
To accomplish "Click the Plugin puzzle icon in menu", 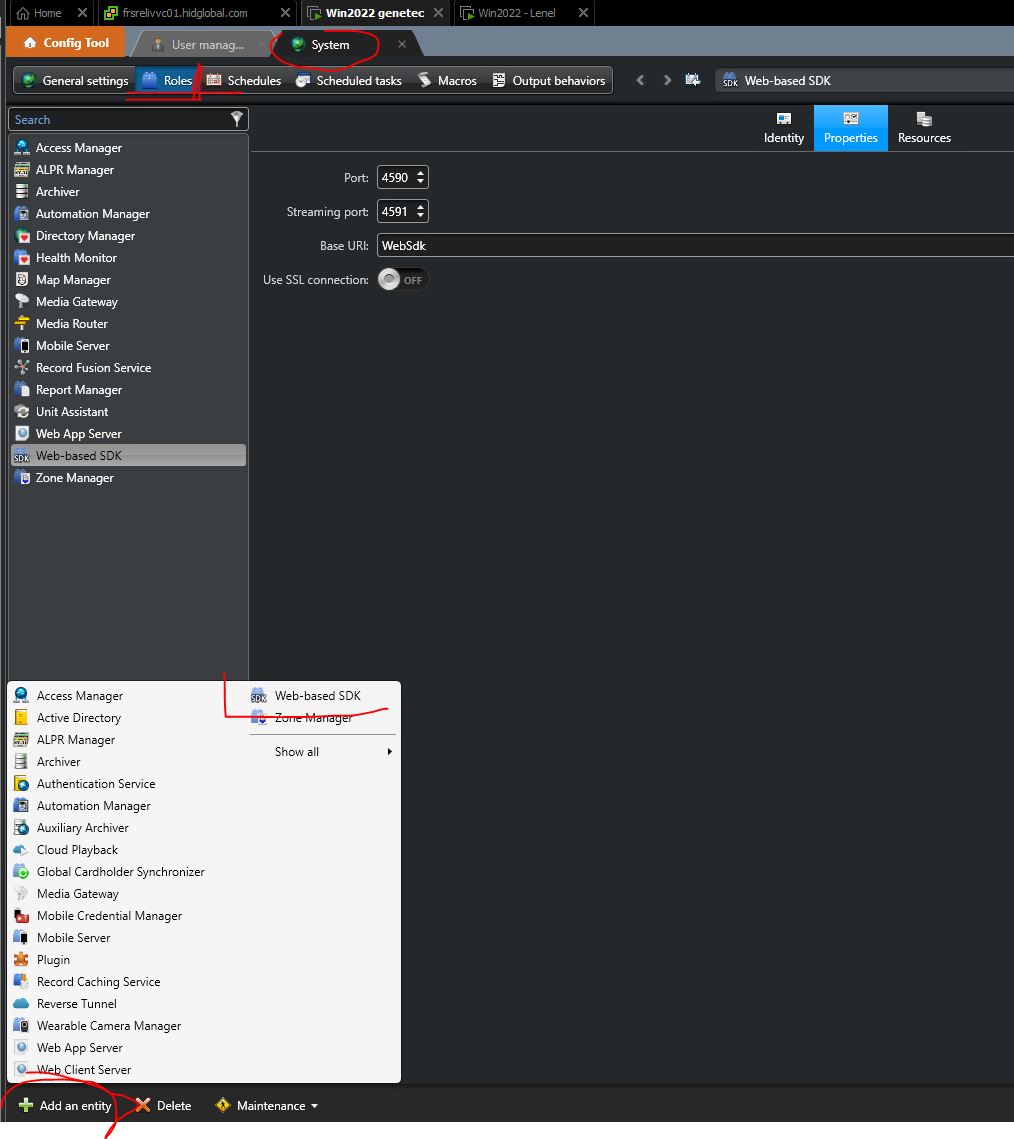I will (x=21, y=960).
